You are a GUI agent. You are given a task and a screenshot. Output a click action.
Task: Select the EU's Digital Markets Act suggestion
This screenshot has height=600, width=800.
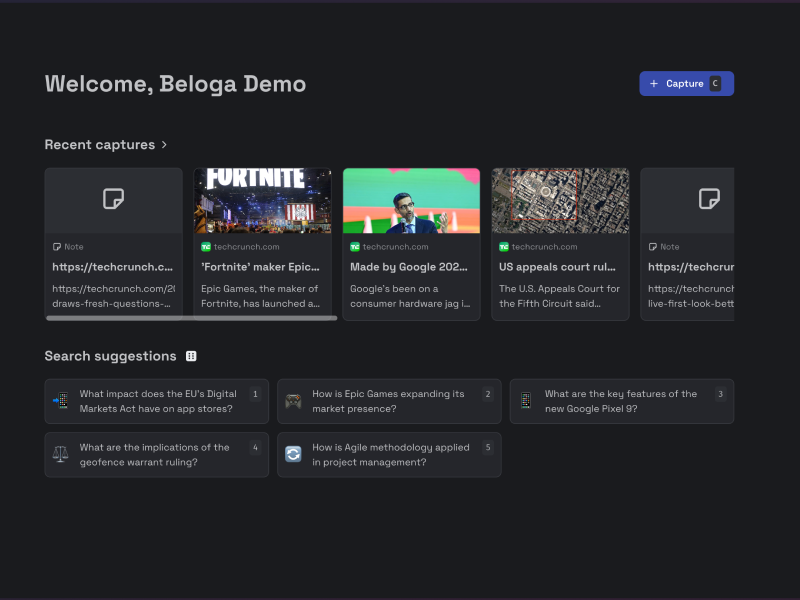(x=157, y=401)
